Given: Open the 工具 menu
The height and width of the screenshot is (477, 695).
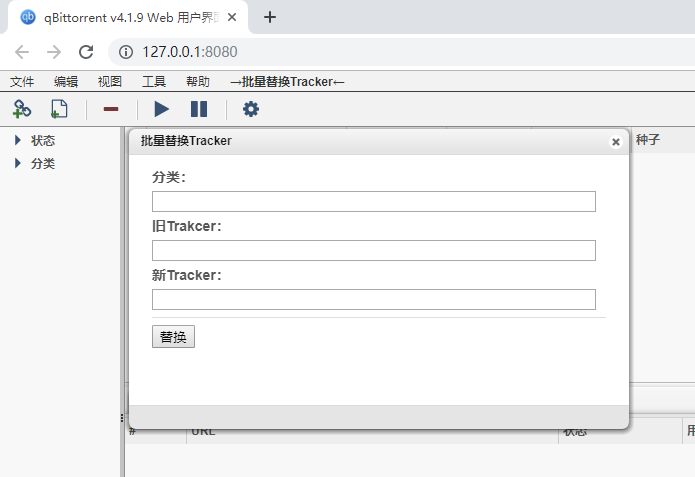Looking at the screenshot, I should click(x=154, y=82).
